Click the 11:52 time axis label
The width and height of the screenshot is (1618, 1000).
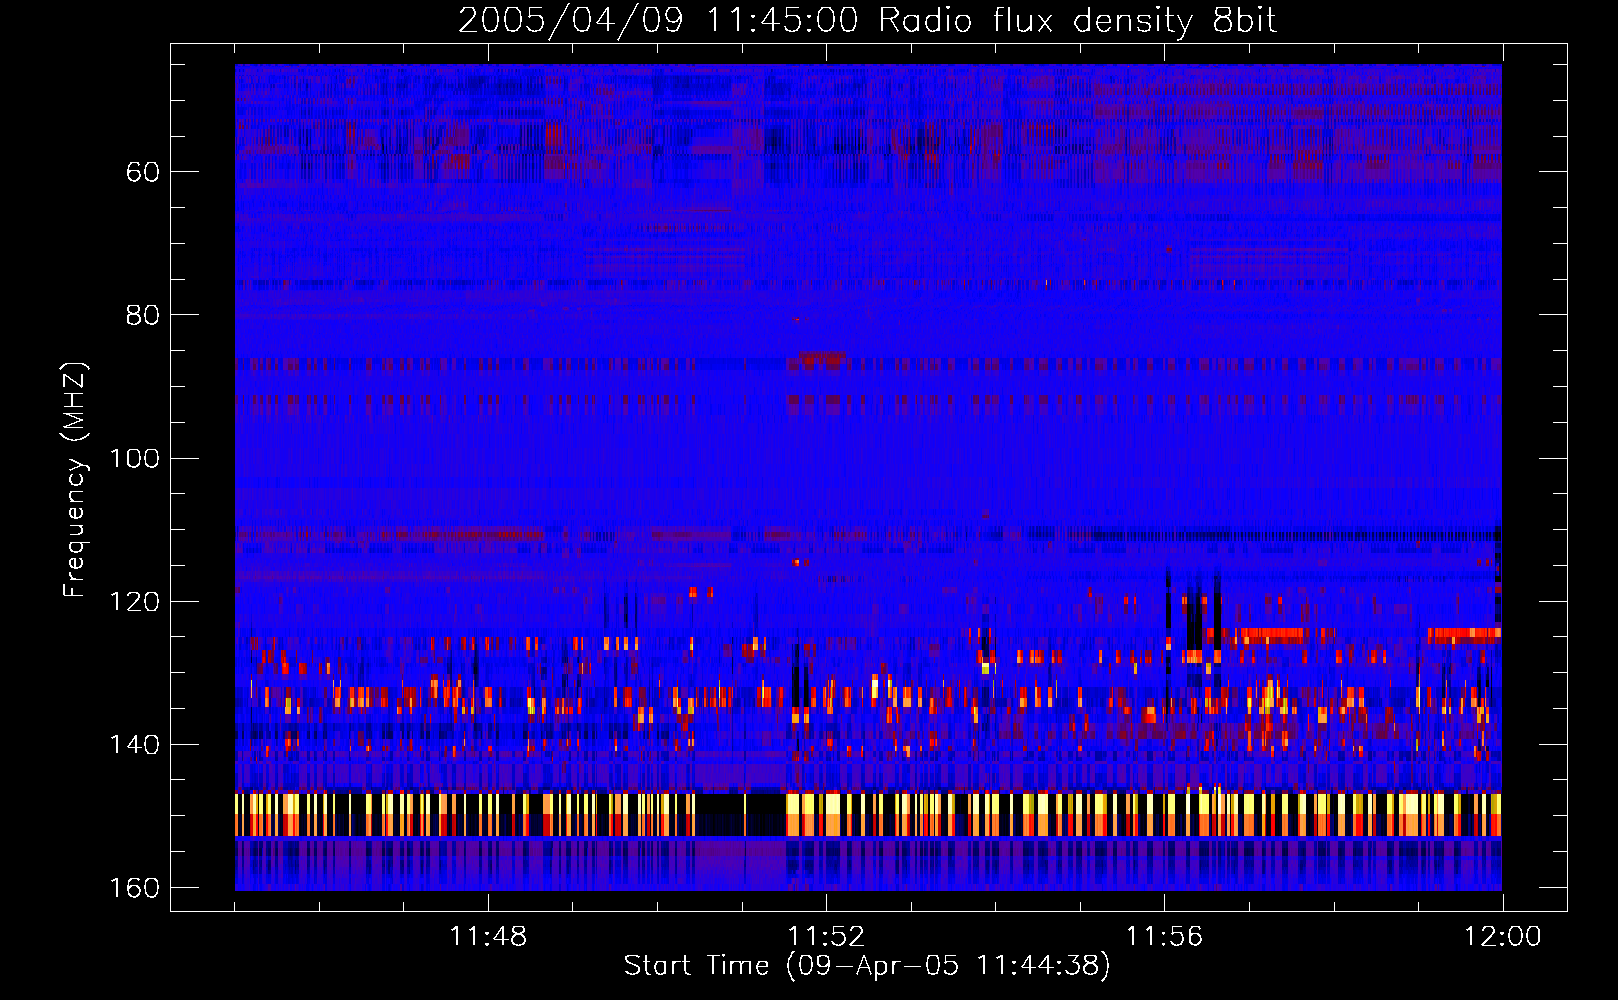(826, 937)
